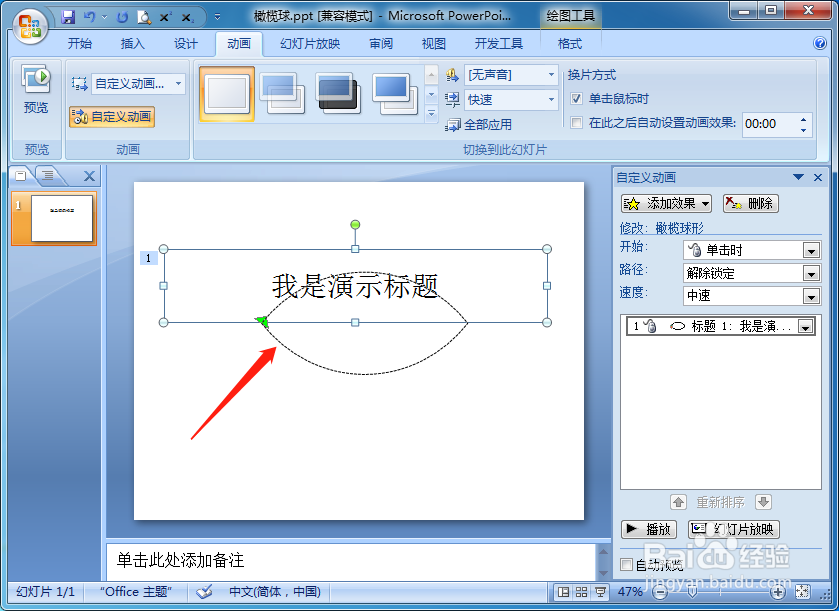
Task: Open the Custom Animation pane options arrow
Action: coord(798,177)
